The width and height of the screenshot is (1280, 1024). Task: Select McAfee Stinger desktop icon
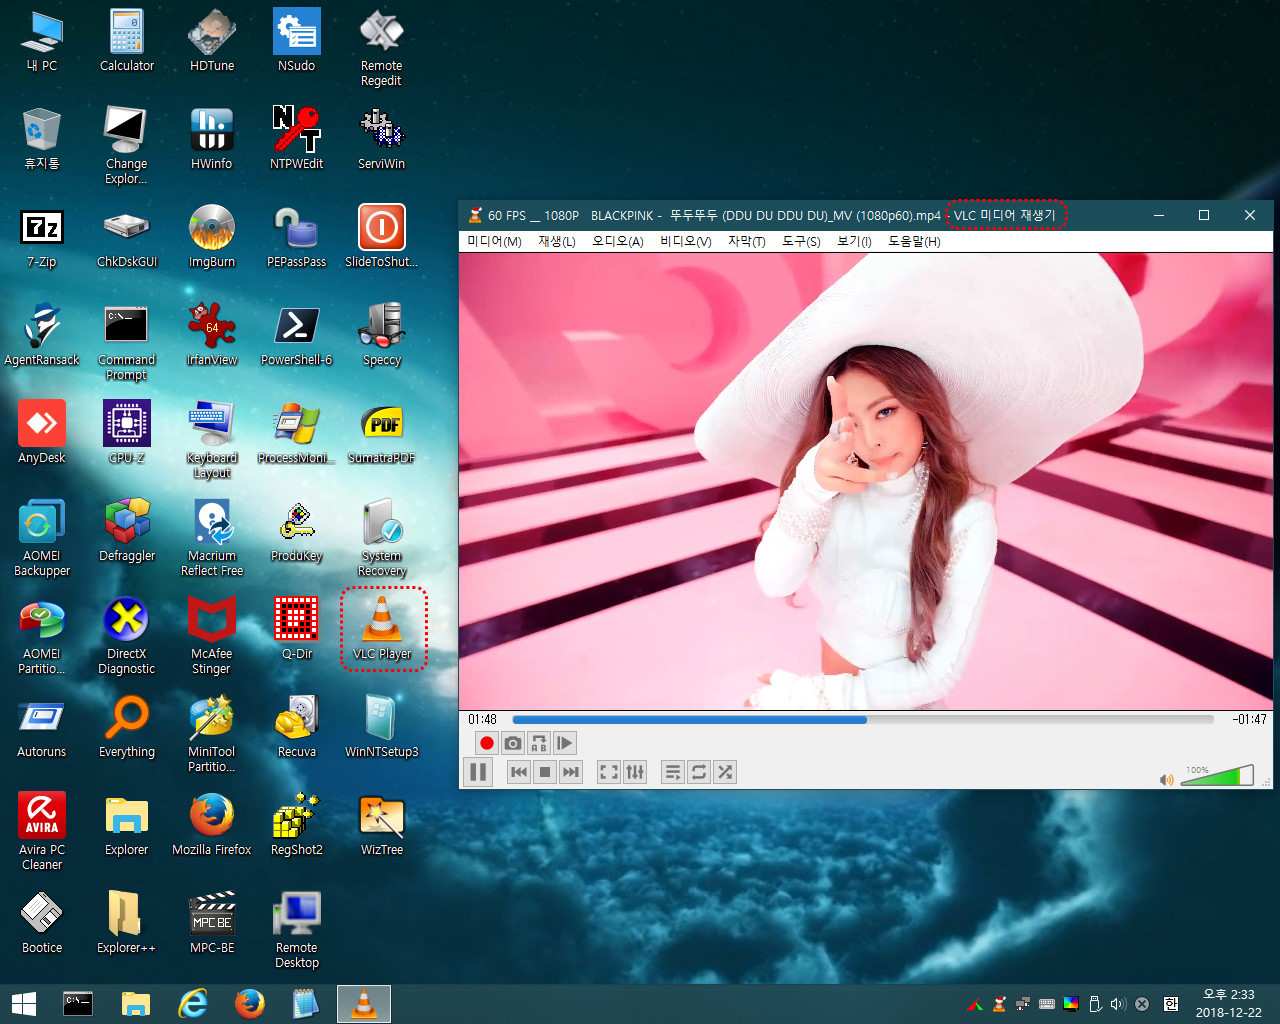212,636
